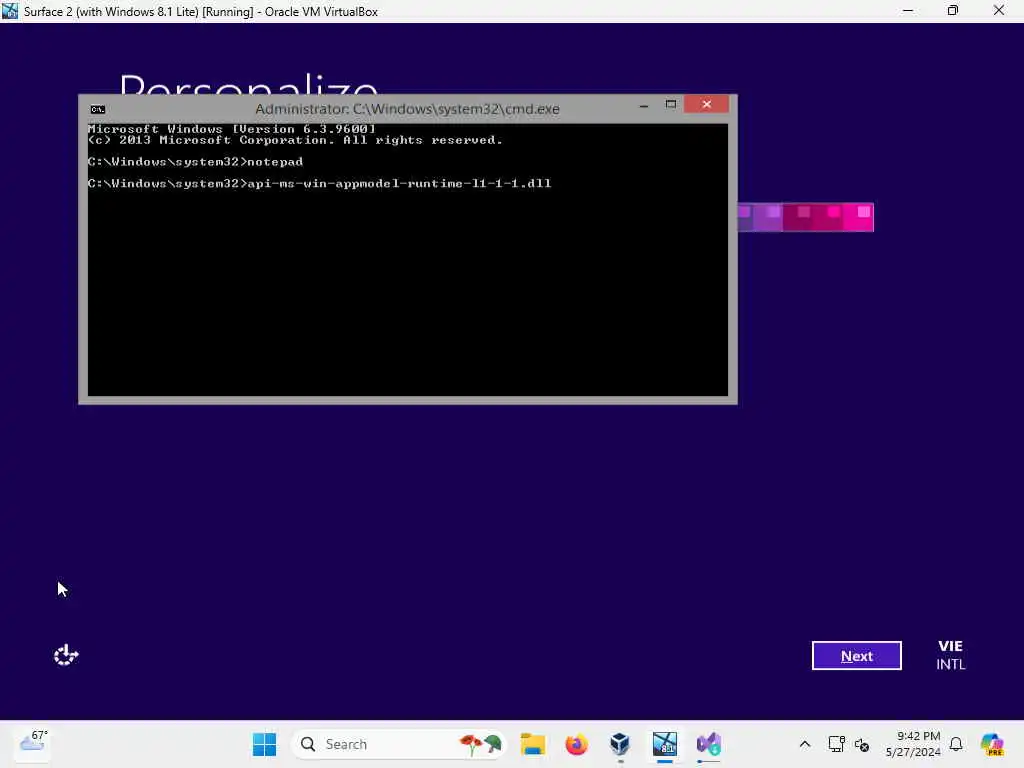Restore down the VirtualBox VM window
Viewport: 1024px width, 768px height.
[x=953, y=10]
